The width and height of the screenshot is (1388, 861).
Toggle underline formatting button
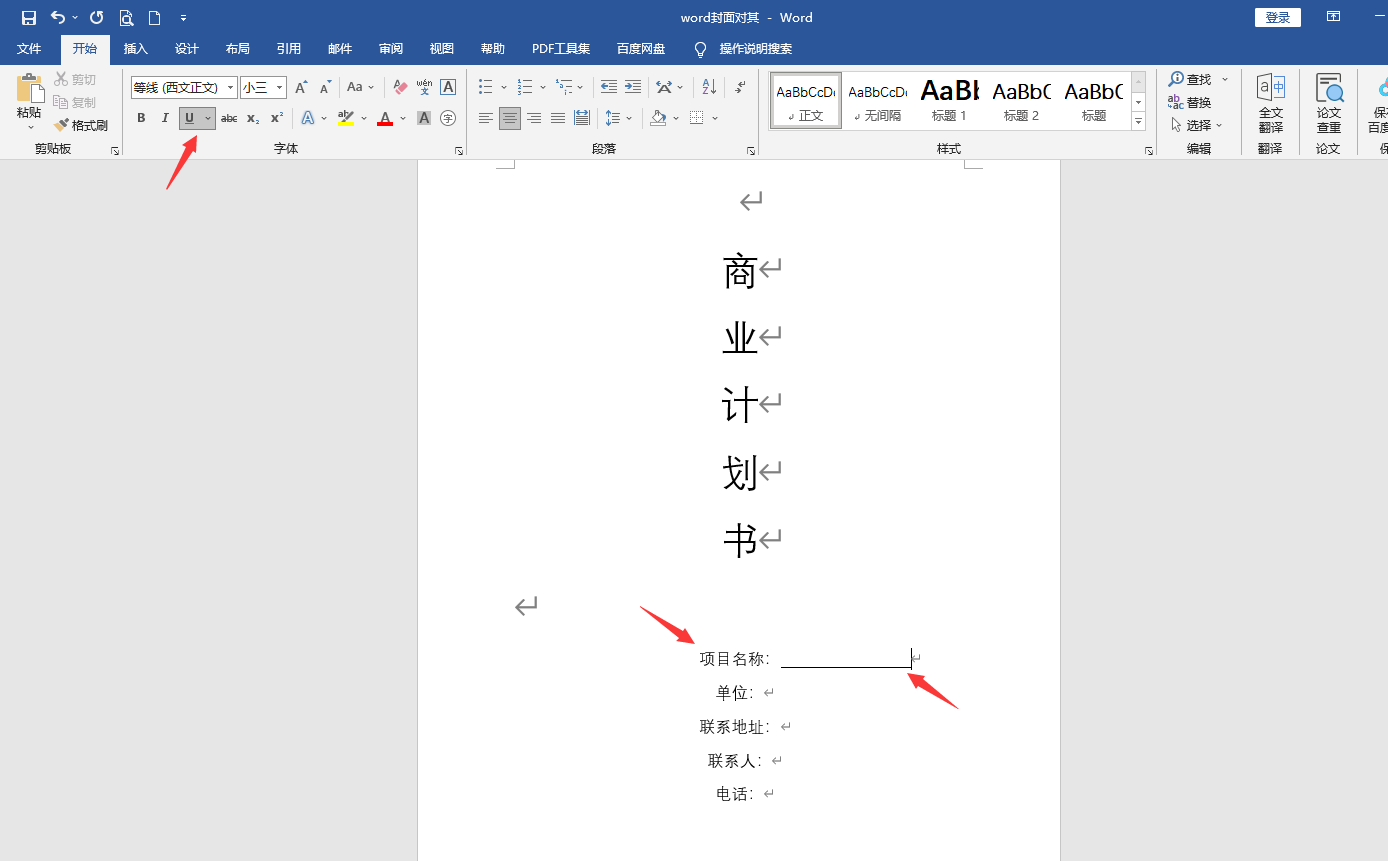(x=189, y=118)
